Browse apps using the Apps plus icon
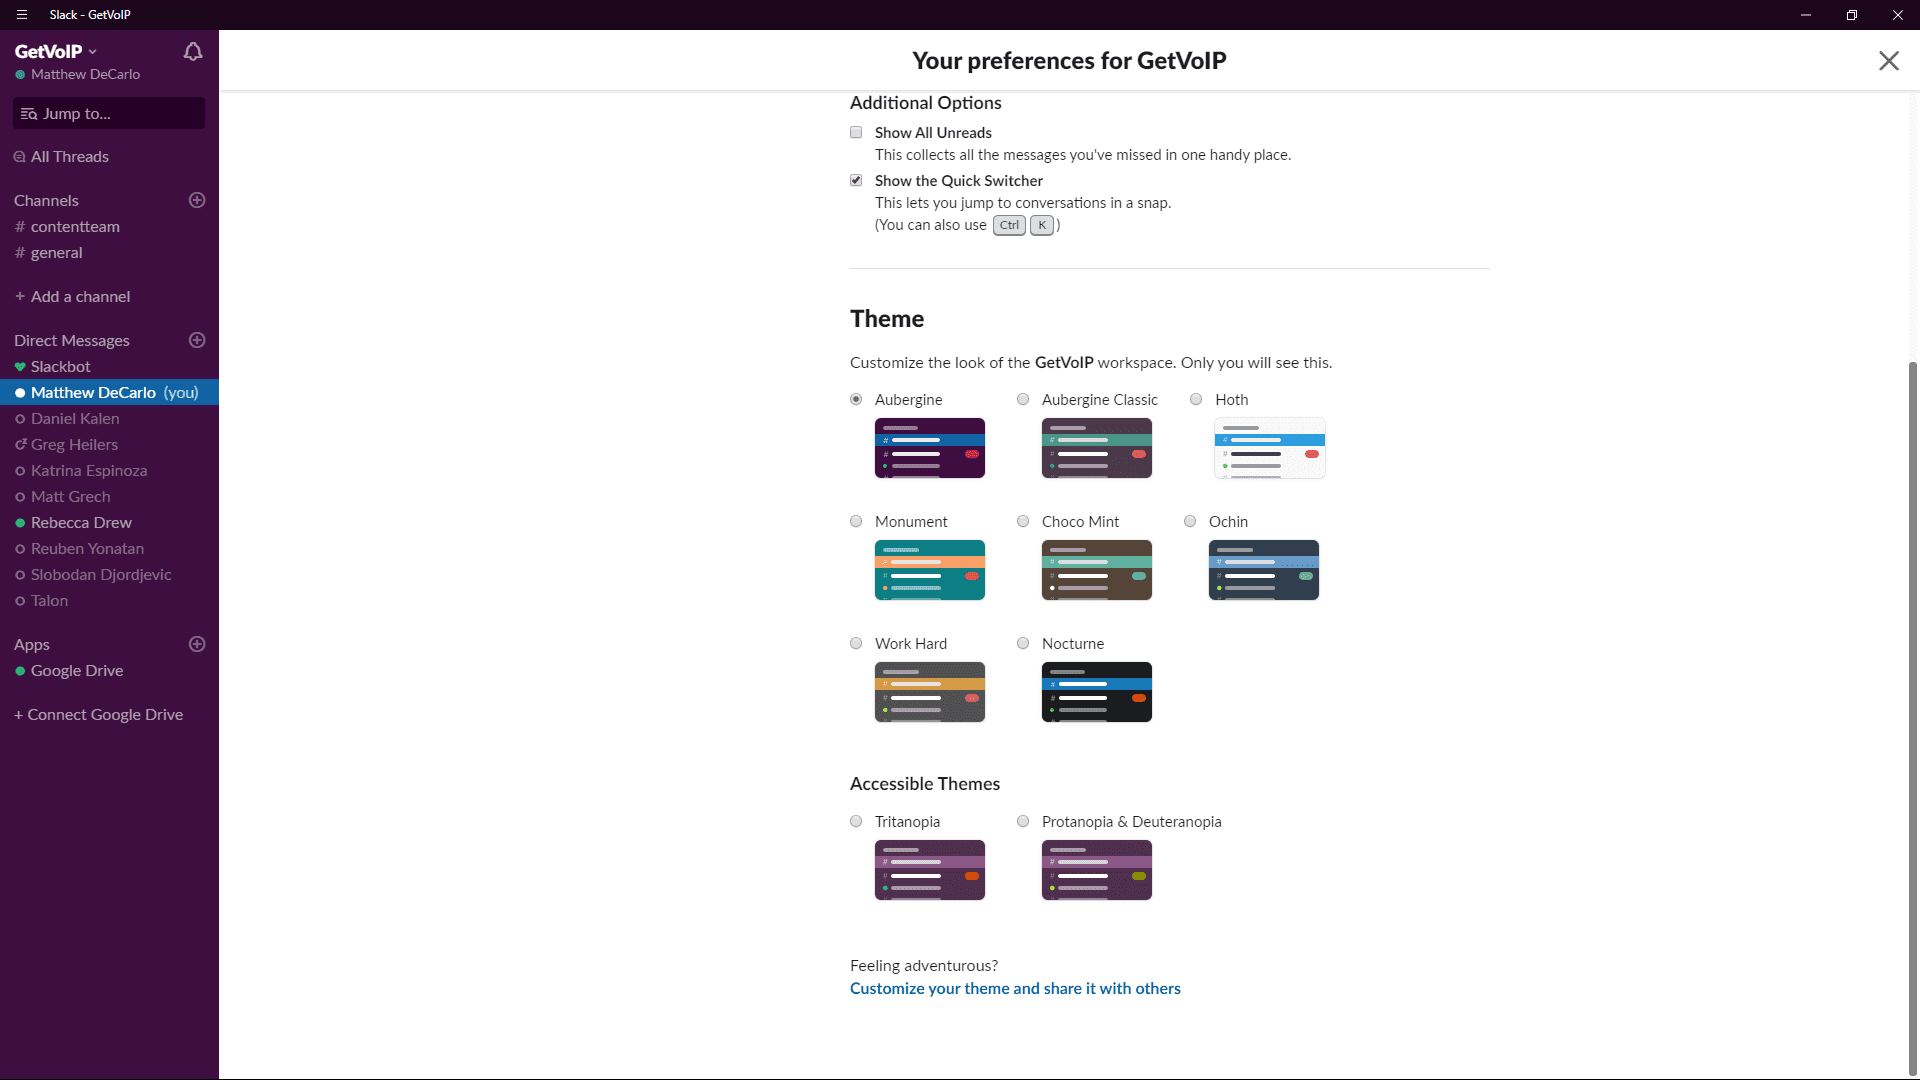 click(x=197, y=644)
